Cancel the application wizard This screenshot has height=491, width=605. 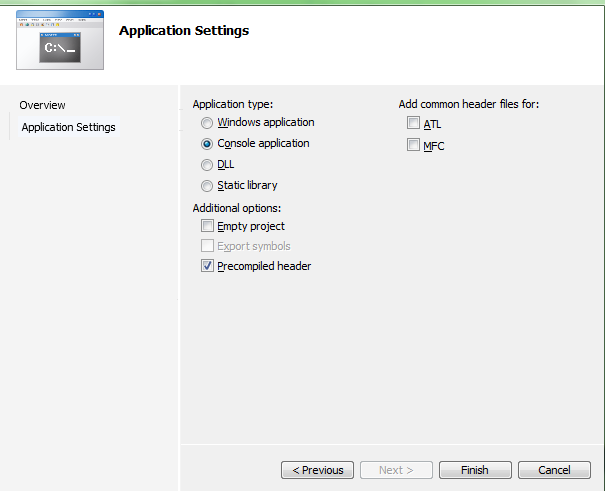[x=554, y=470]
